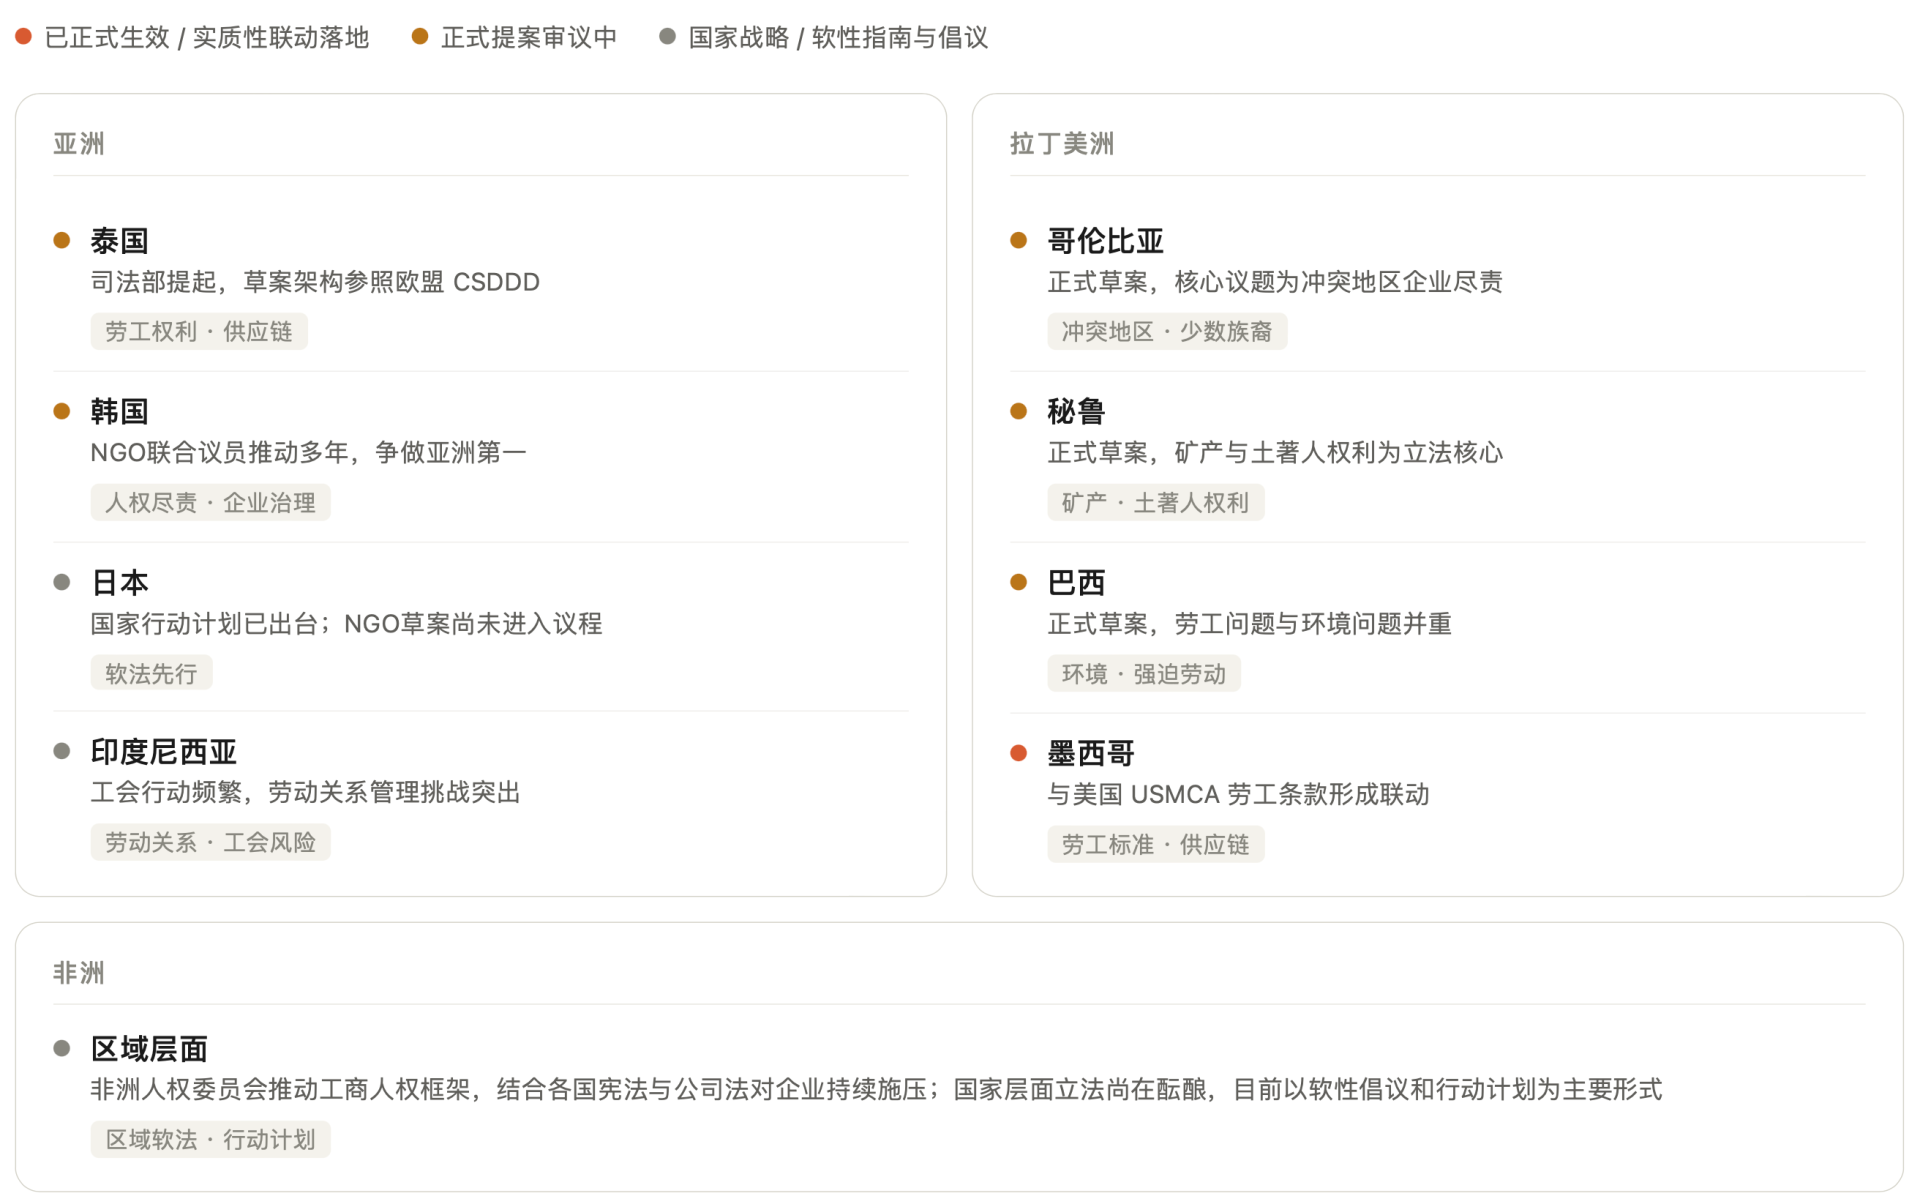
Task: Click the 环境 · 强迫劳动 tag under 巴西
Action: coord(1143,674)
